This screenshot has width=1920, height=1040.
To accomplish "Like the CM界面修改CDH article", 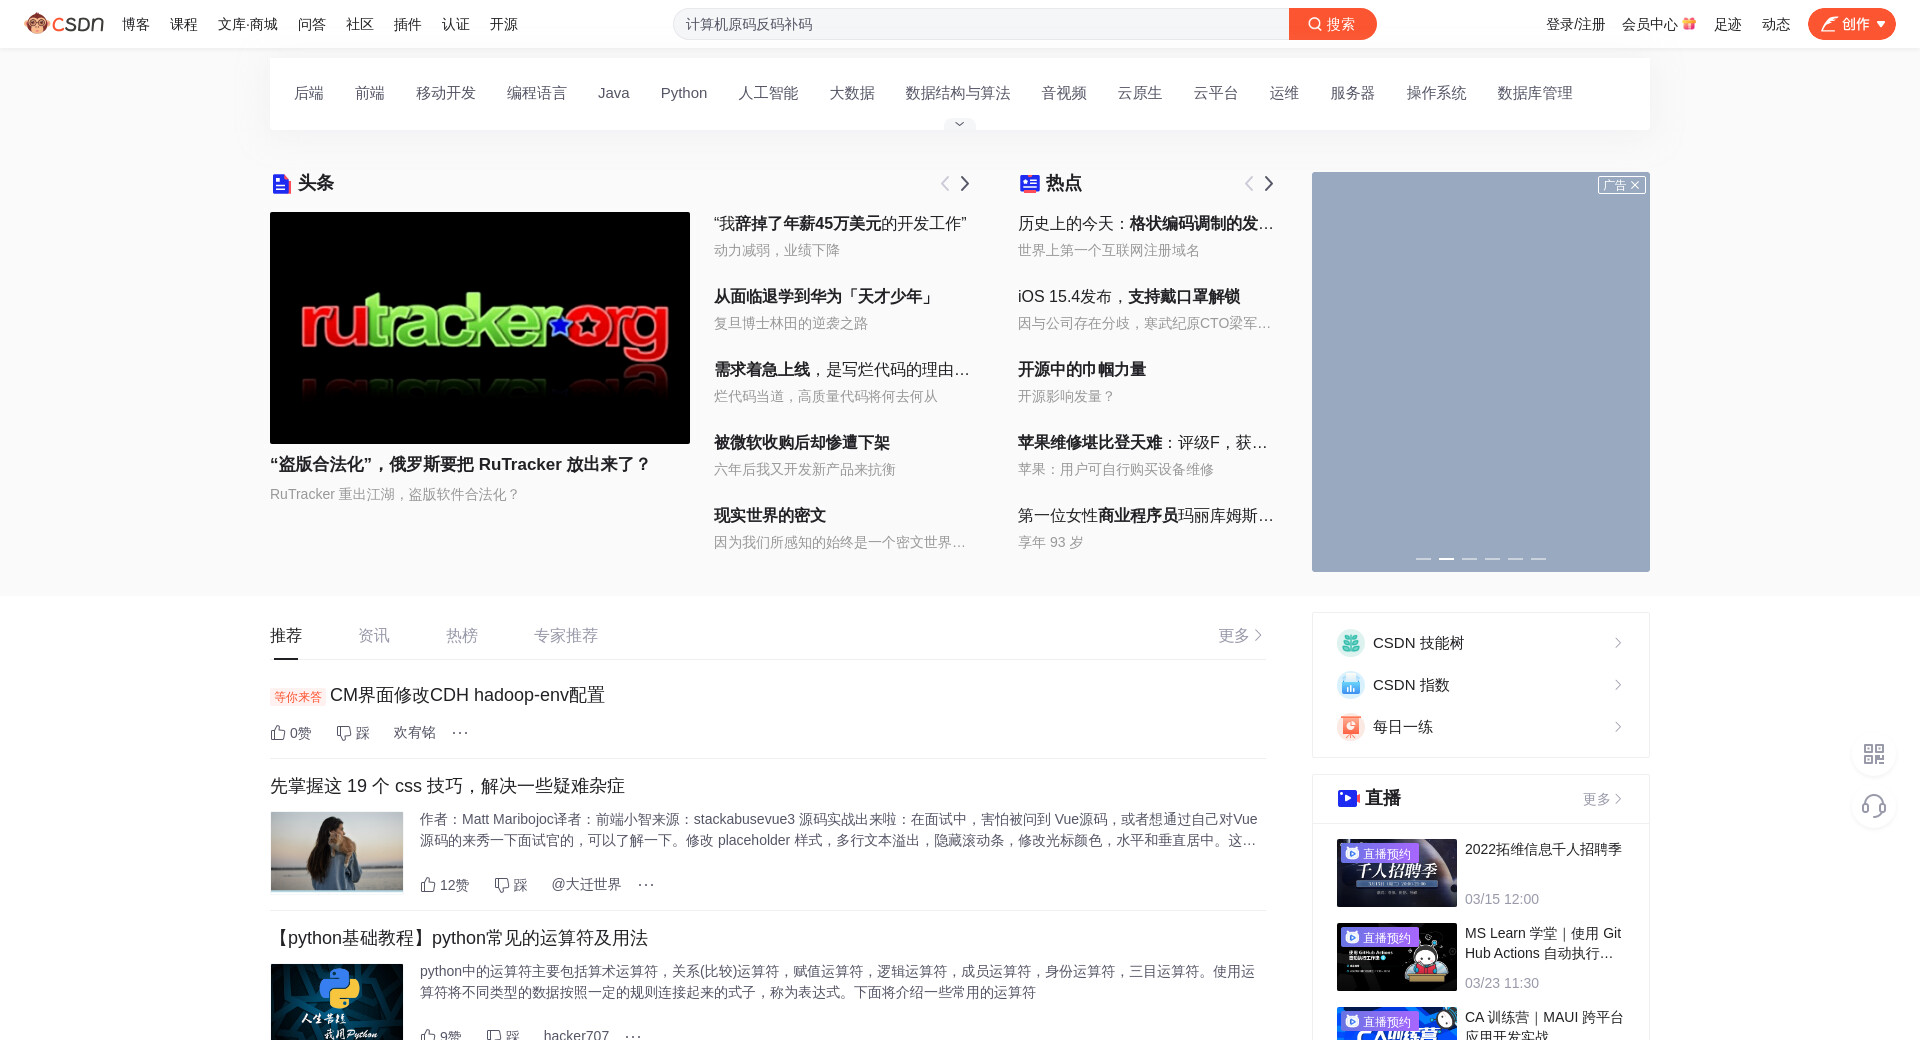I will click(x=290, y=733).
